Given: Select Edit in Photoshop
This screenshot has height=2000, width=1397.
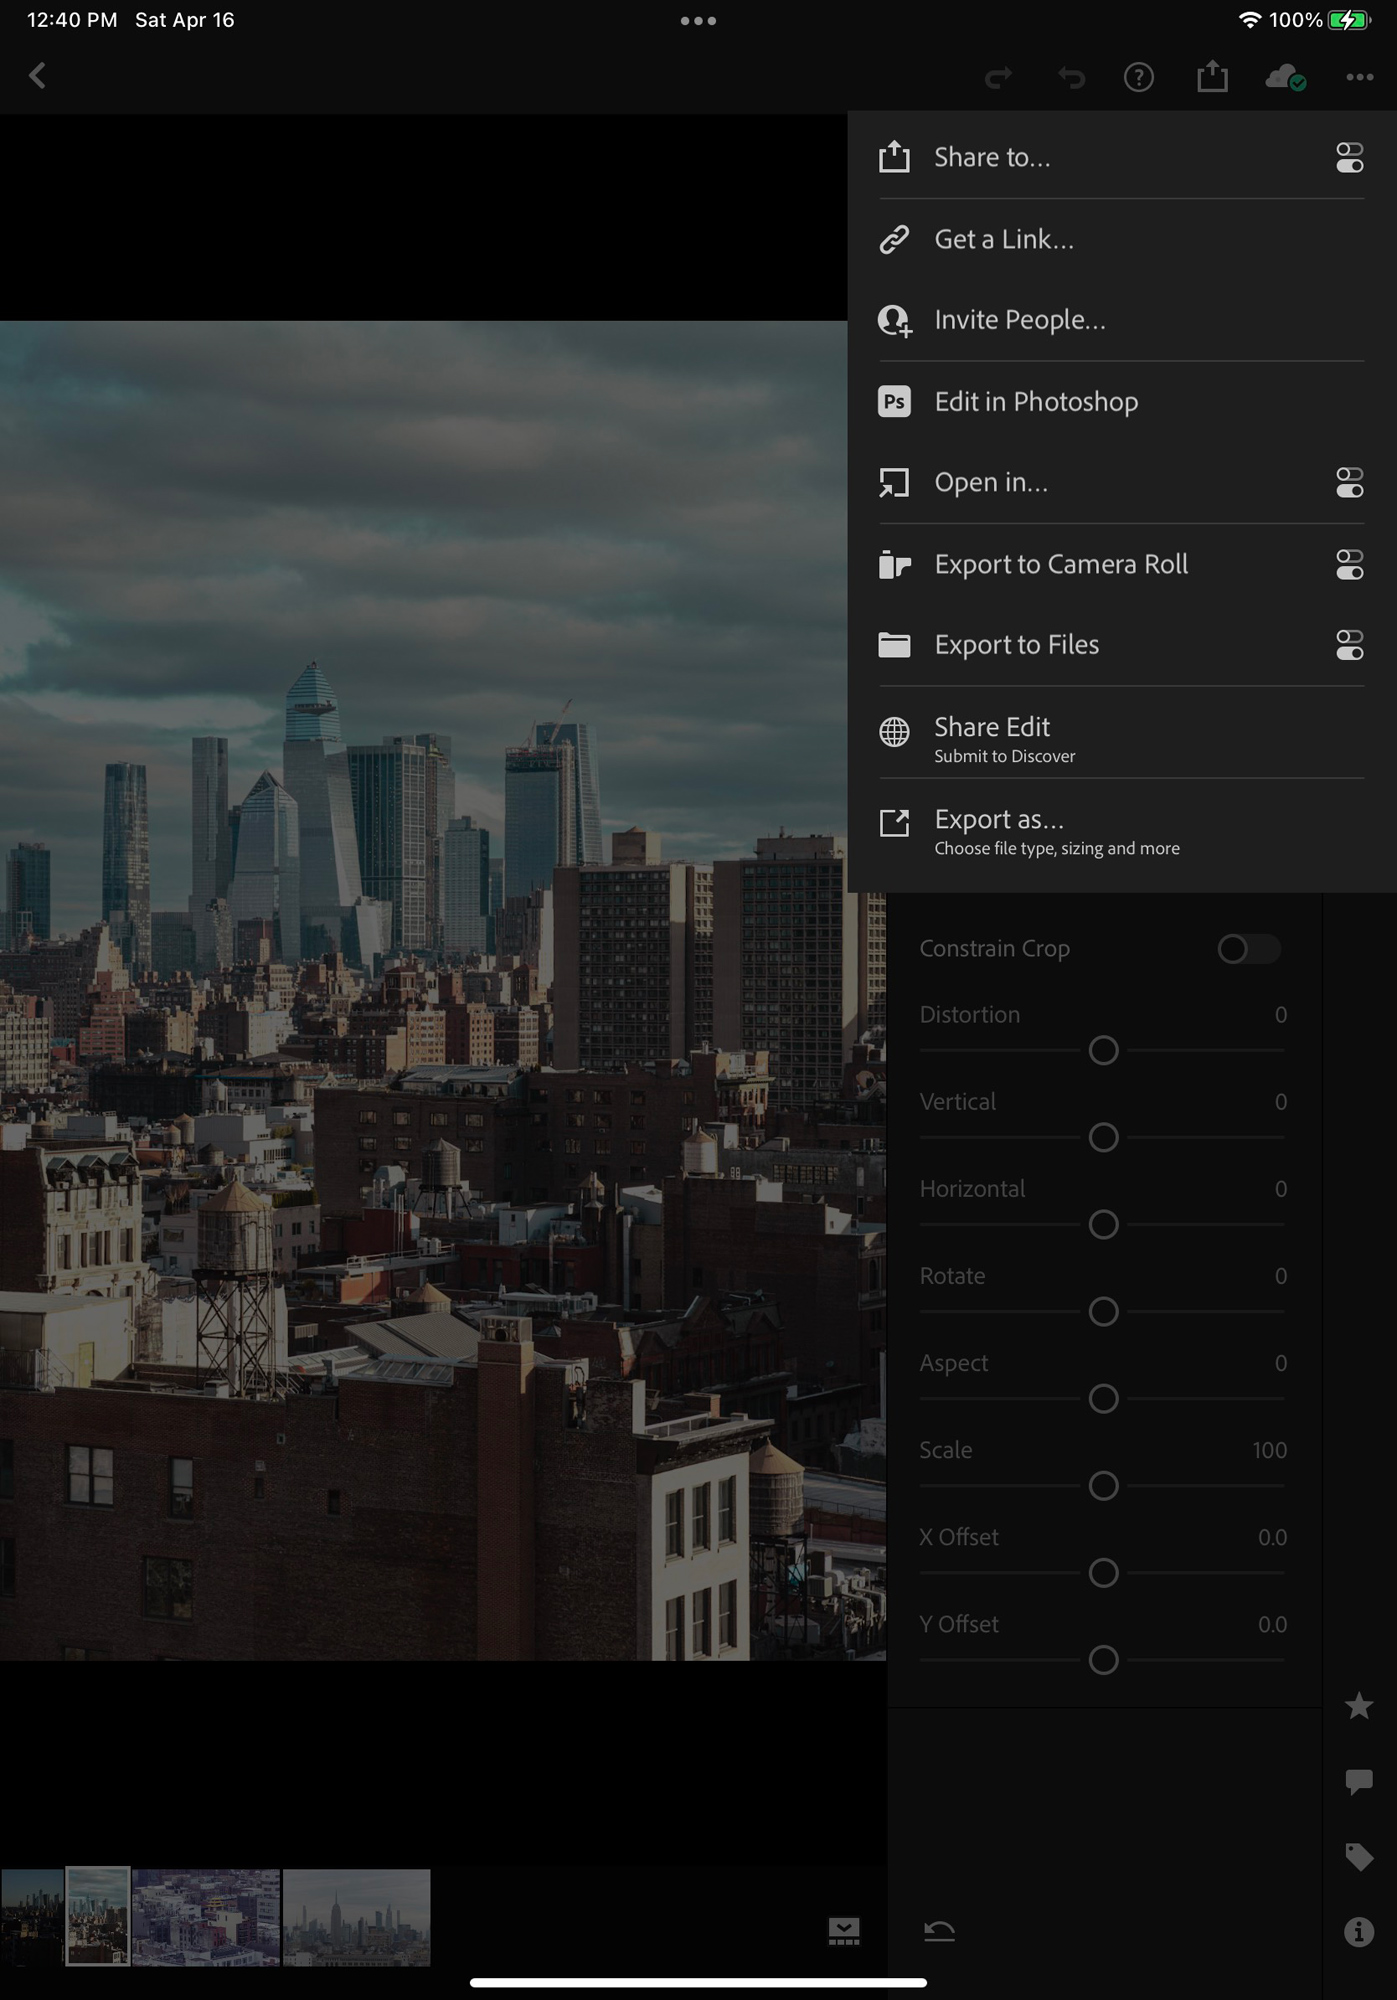Looking at the screenshot, I should pyautogui.click(x=1036, y=402).
